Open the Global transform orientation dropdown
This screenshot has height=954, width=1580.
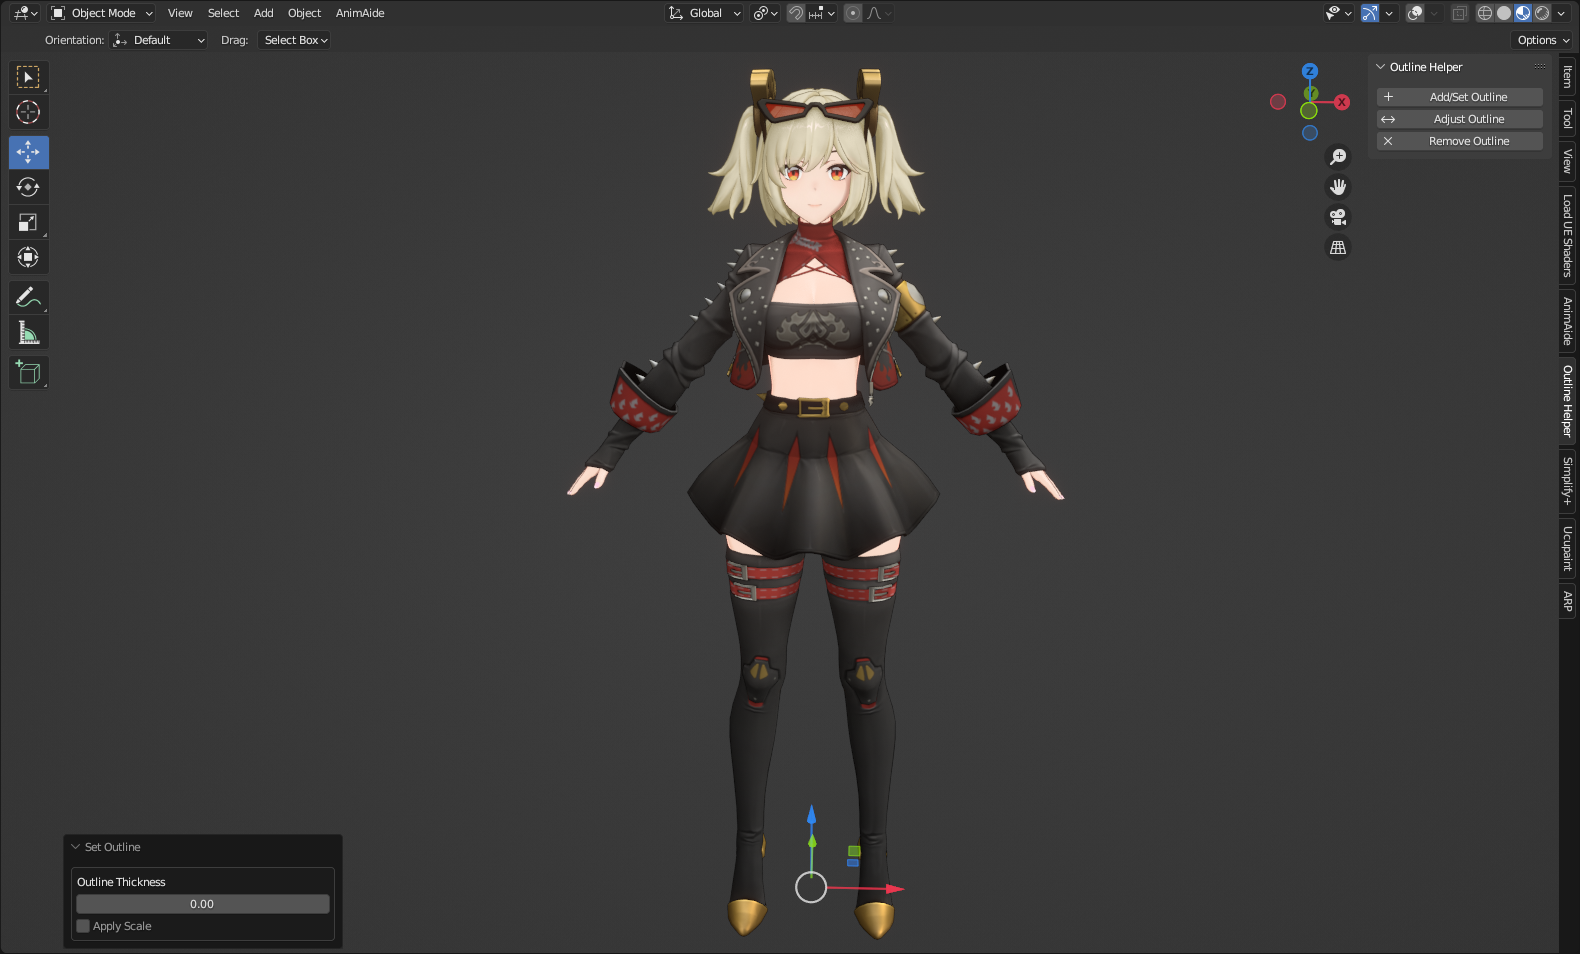(704, 13)
